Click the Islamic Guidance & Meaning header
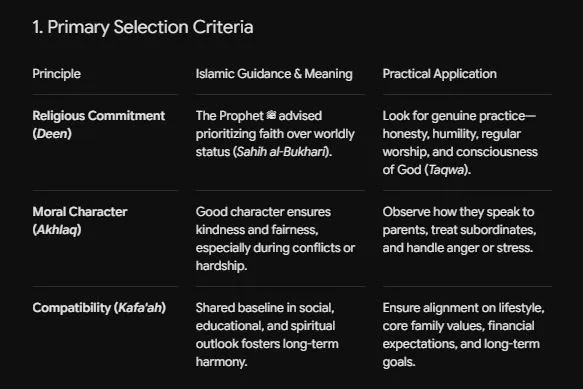 [274, 74]
